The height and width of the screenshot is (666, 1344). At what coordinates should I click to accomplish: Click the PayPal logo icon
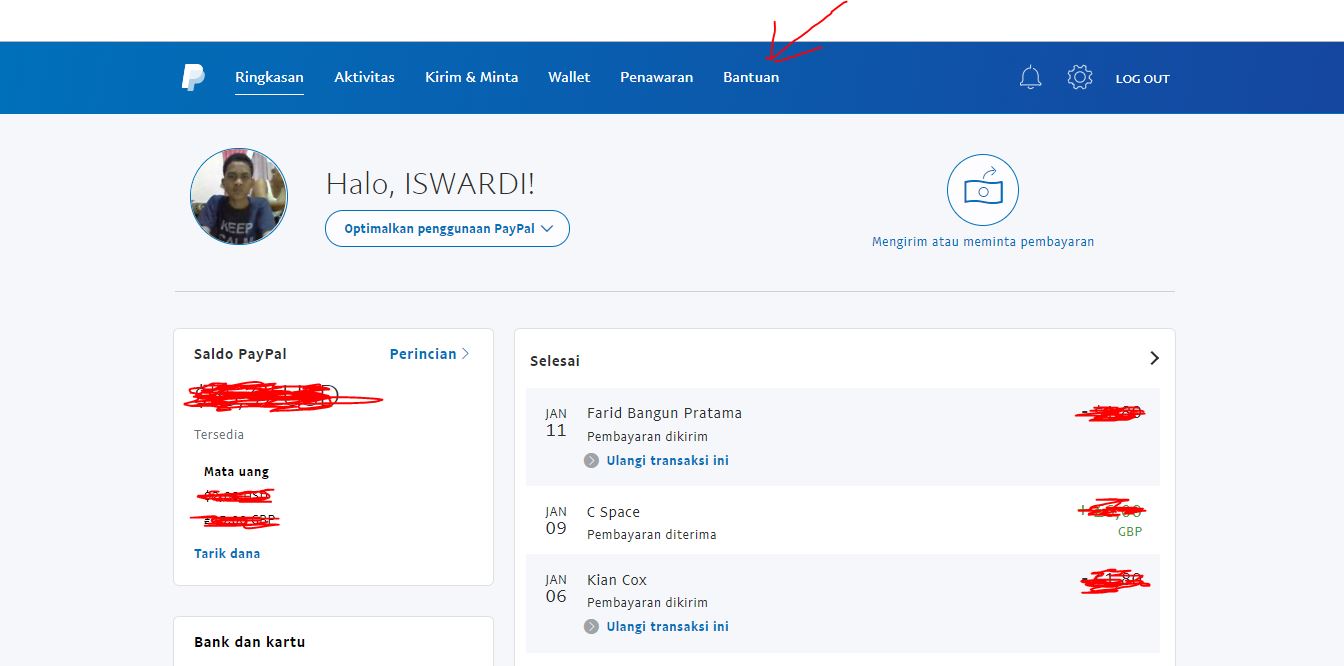click(193, 77)
